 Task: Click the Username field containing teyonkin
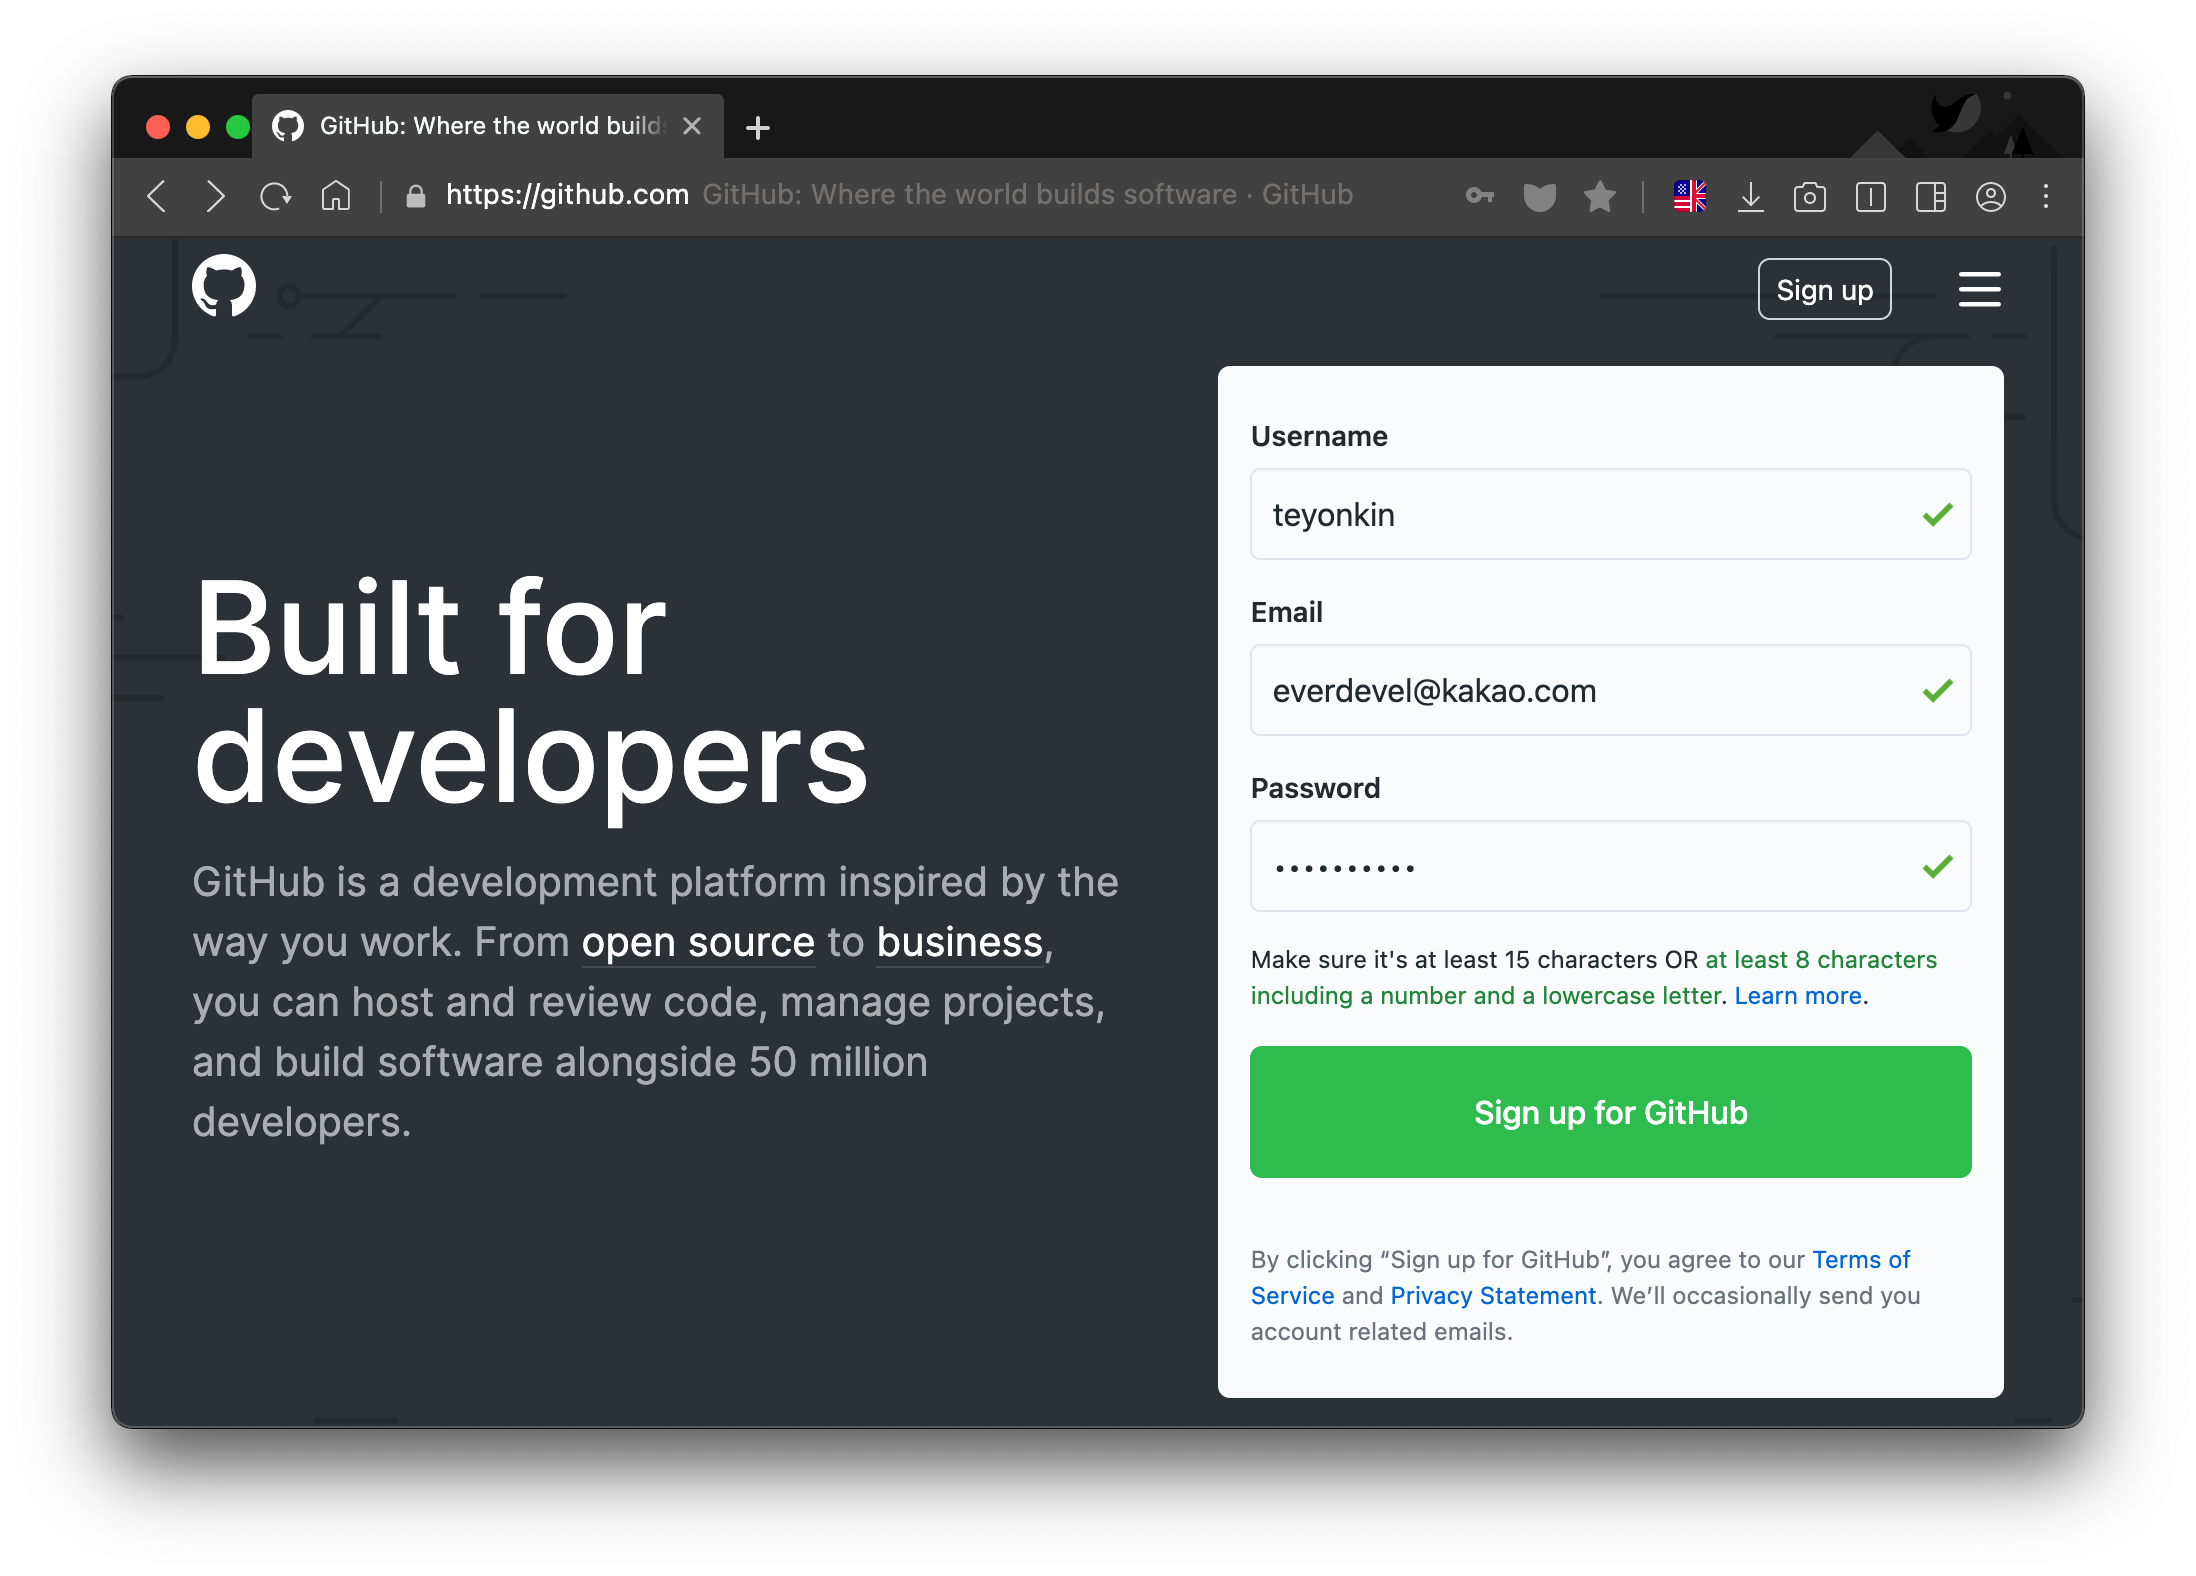tap(1610, 514)
